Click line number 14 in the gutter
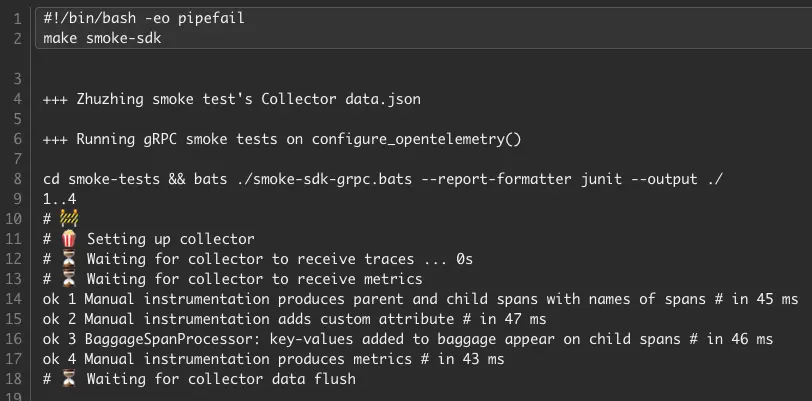The width and height of the screenshot is (812, 401). point(16,299)
